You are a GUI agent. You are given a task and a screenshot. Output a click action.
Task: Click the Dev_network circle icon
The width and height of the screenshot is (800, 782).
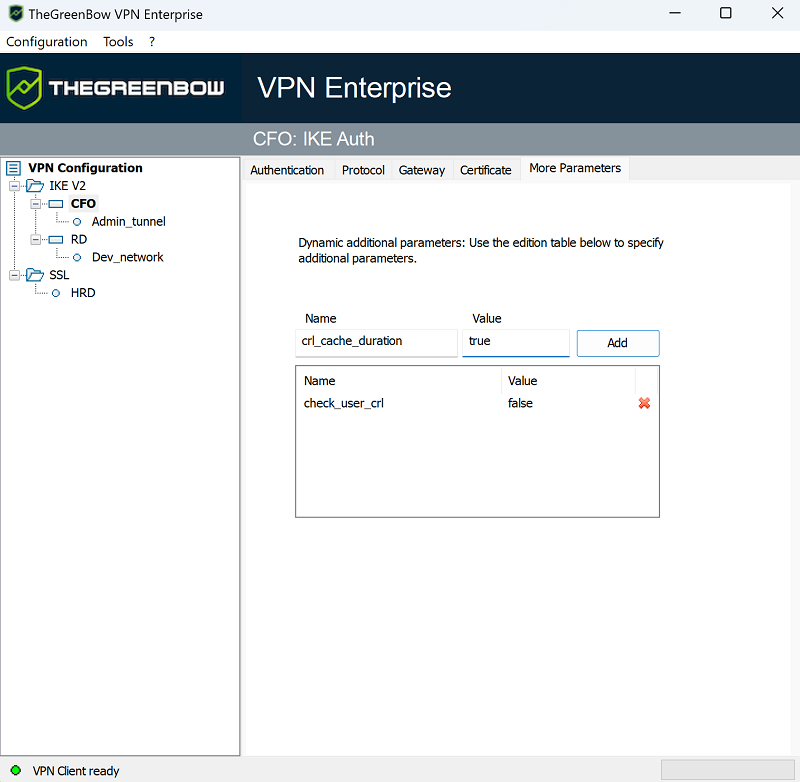[77, 258]
